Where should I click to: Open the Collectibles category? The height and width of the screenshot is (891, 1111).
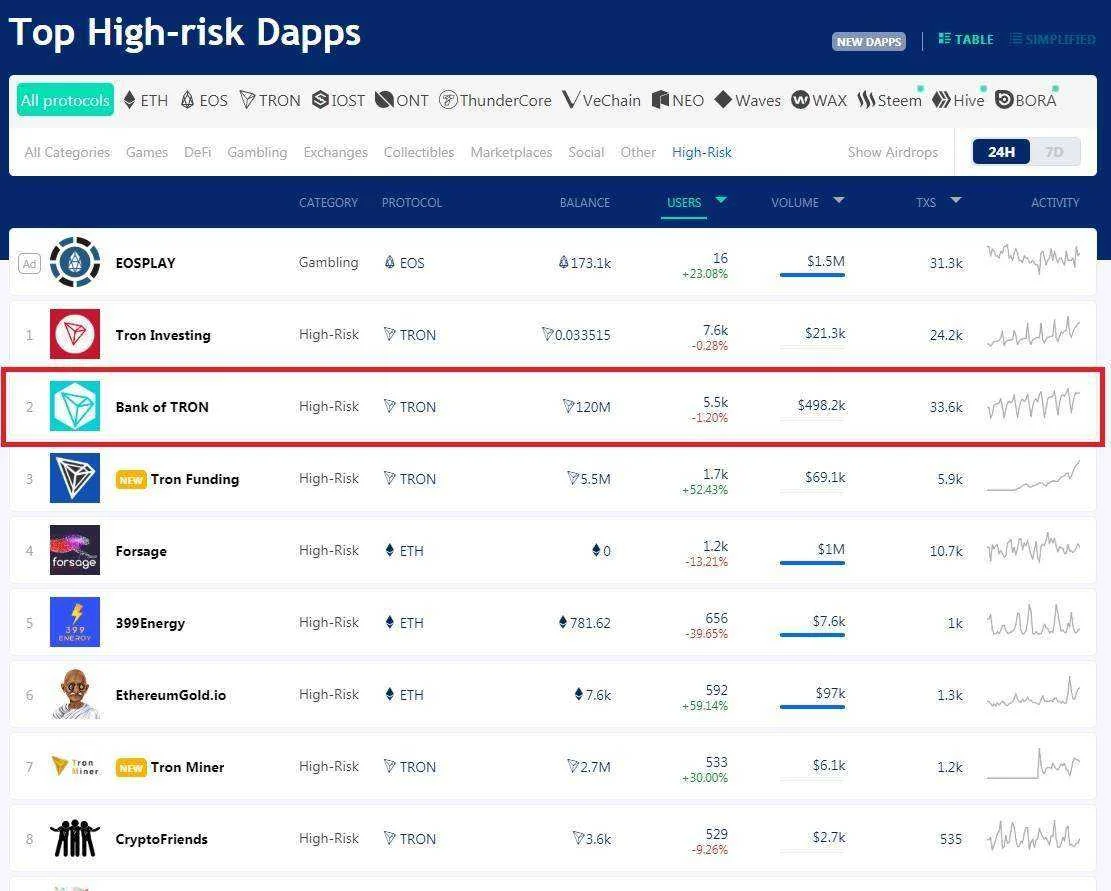tap(419, 152)
